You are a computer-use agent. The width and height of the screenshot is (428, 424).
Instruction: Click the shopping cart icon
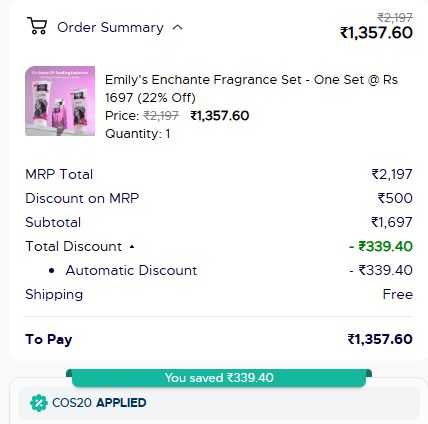tap(37, 26)
